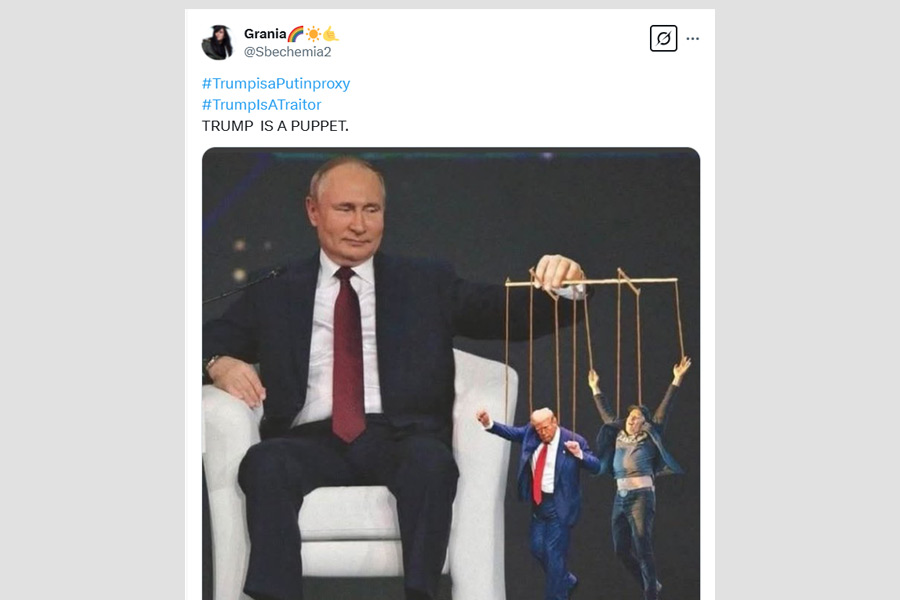Visit the @Sbechemia2 handle link

click(288, 52)
